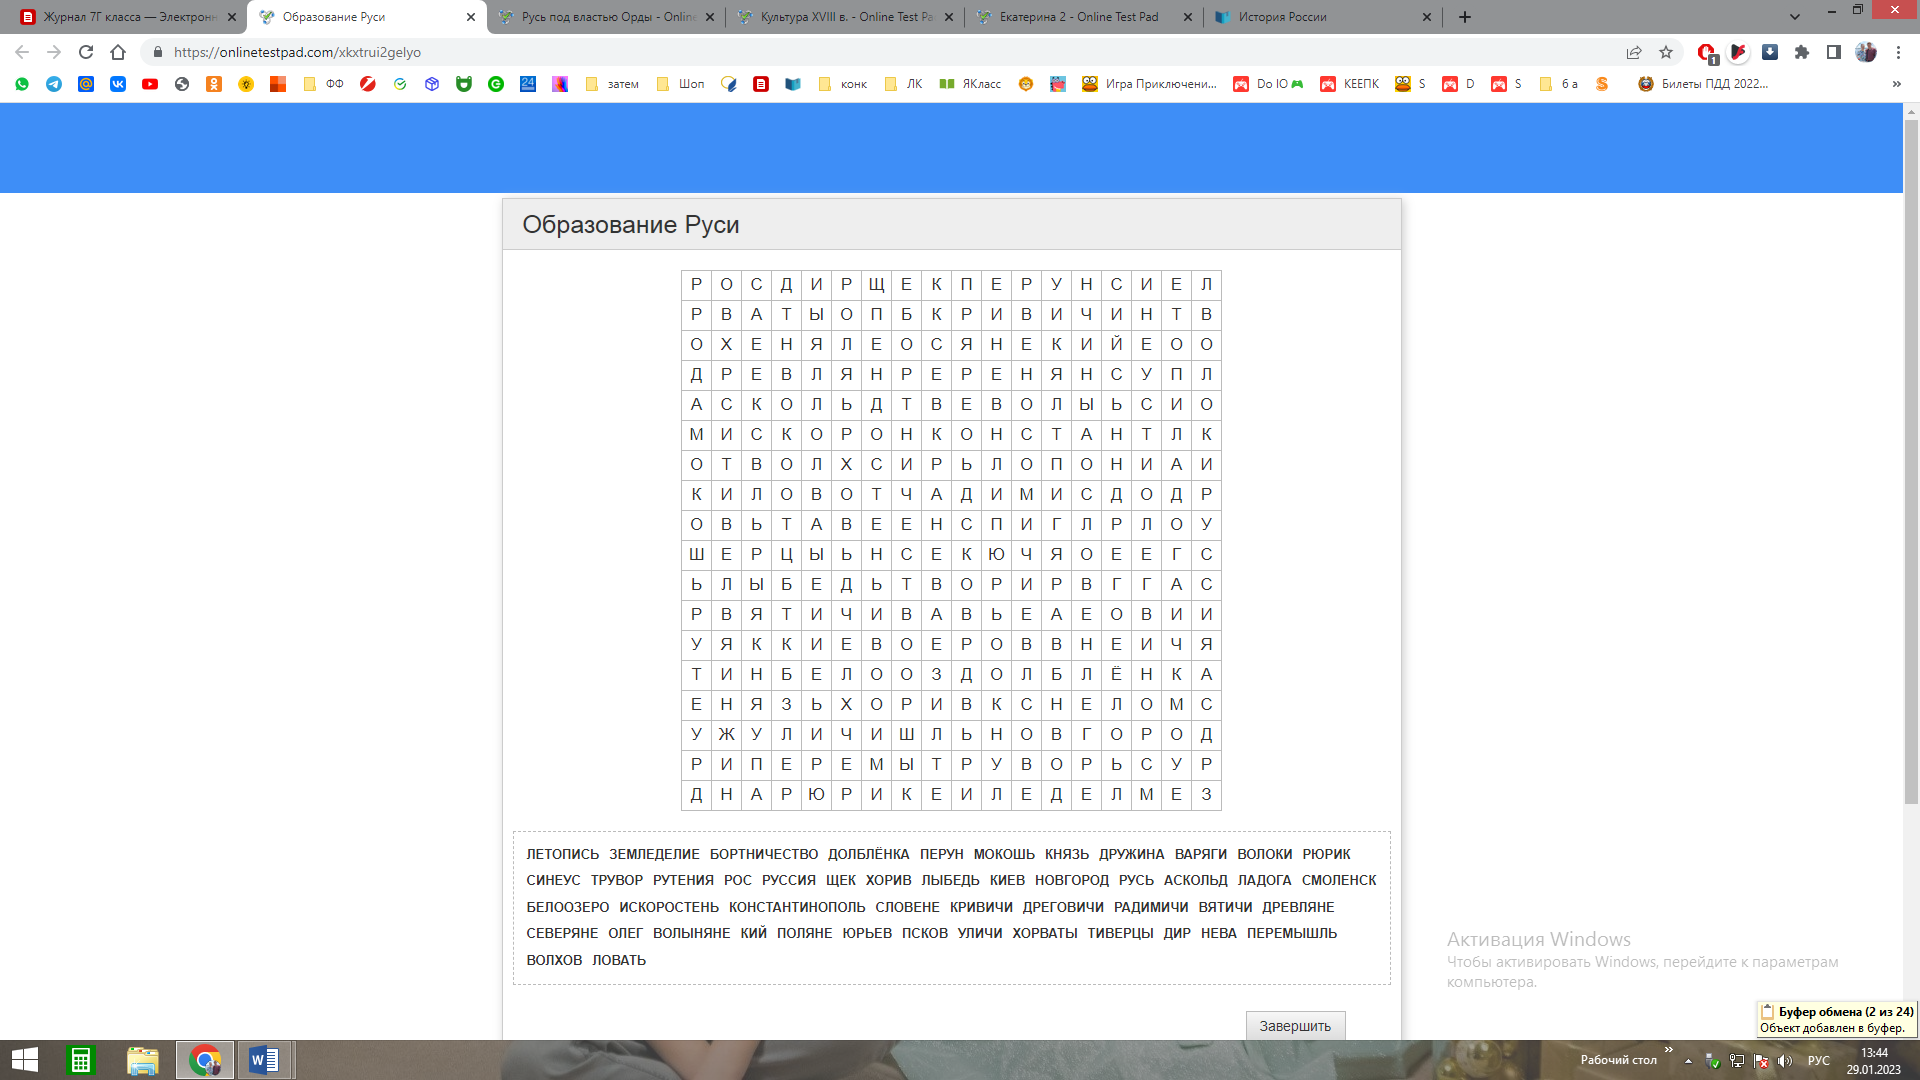Switch to the Екатерина 2 tab
Screen dimensions: 1920x1080
[1085, 17]
